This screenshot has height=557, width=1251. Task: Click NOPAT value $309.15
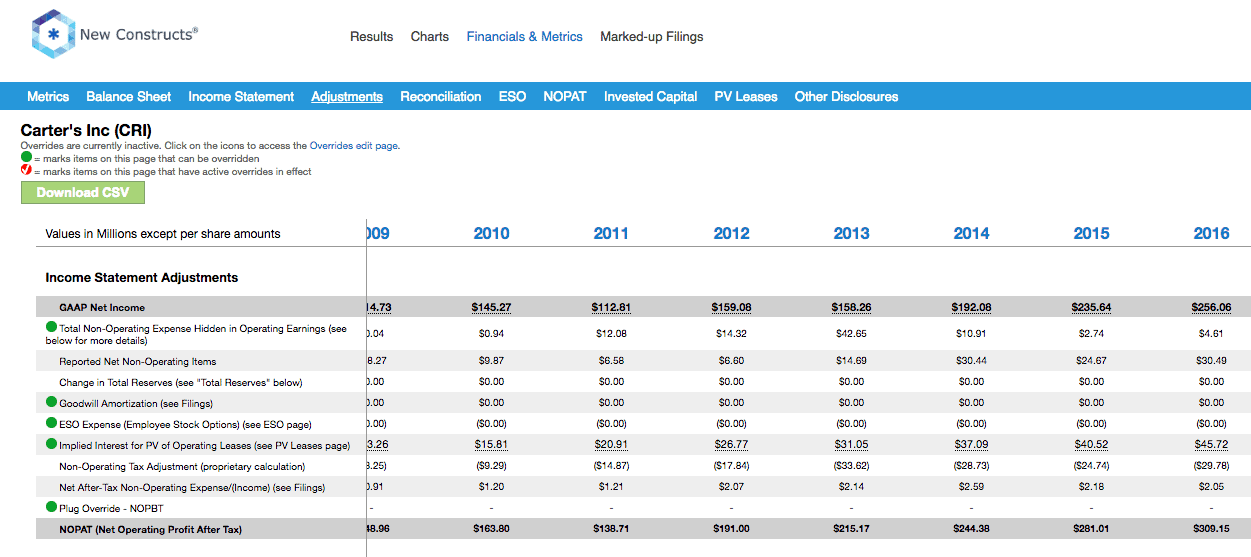click(x=1211, y=529)
